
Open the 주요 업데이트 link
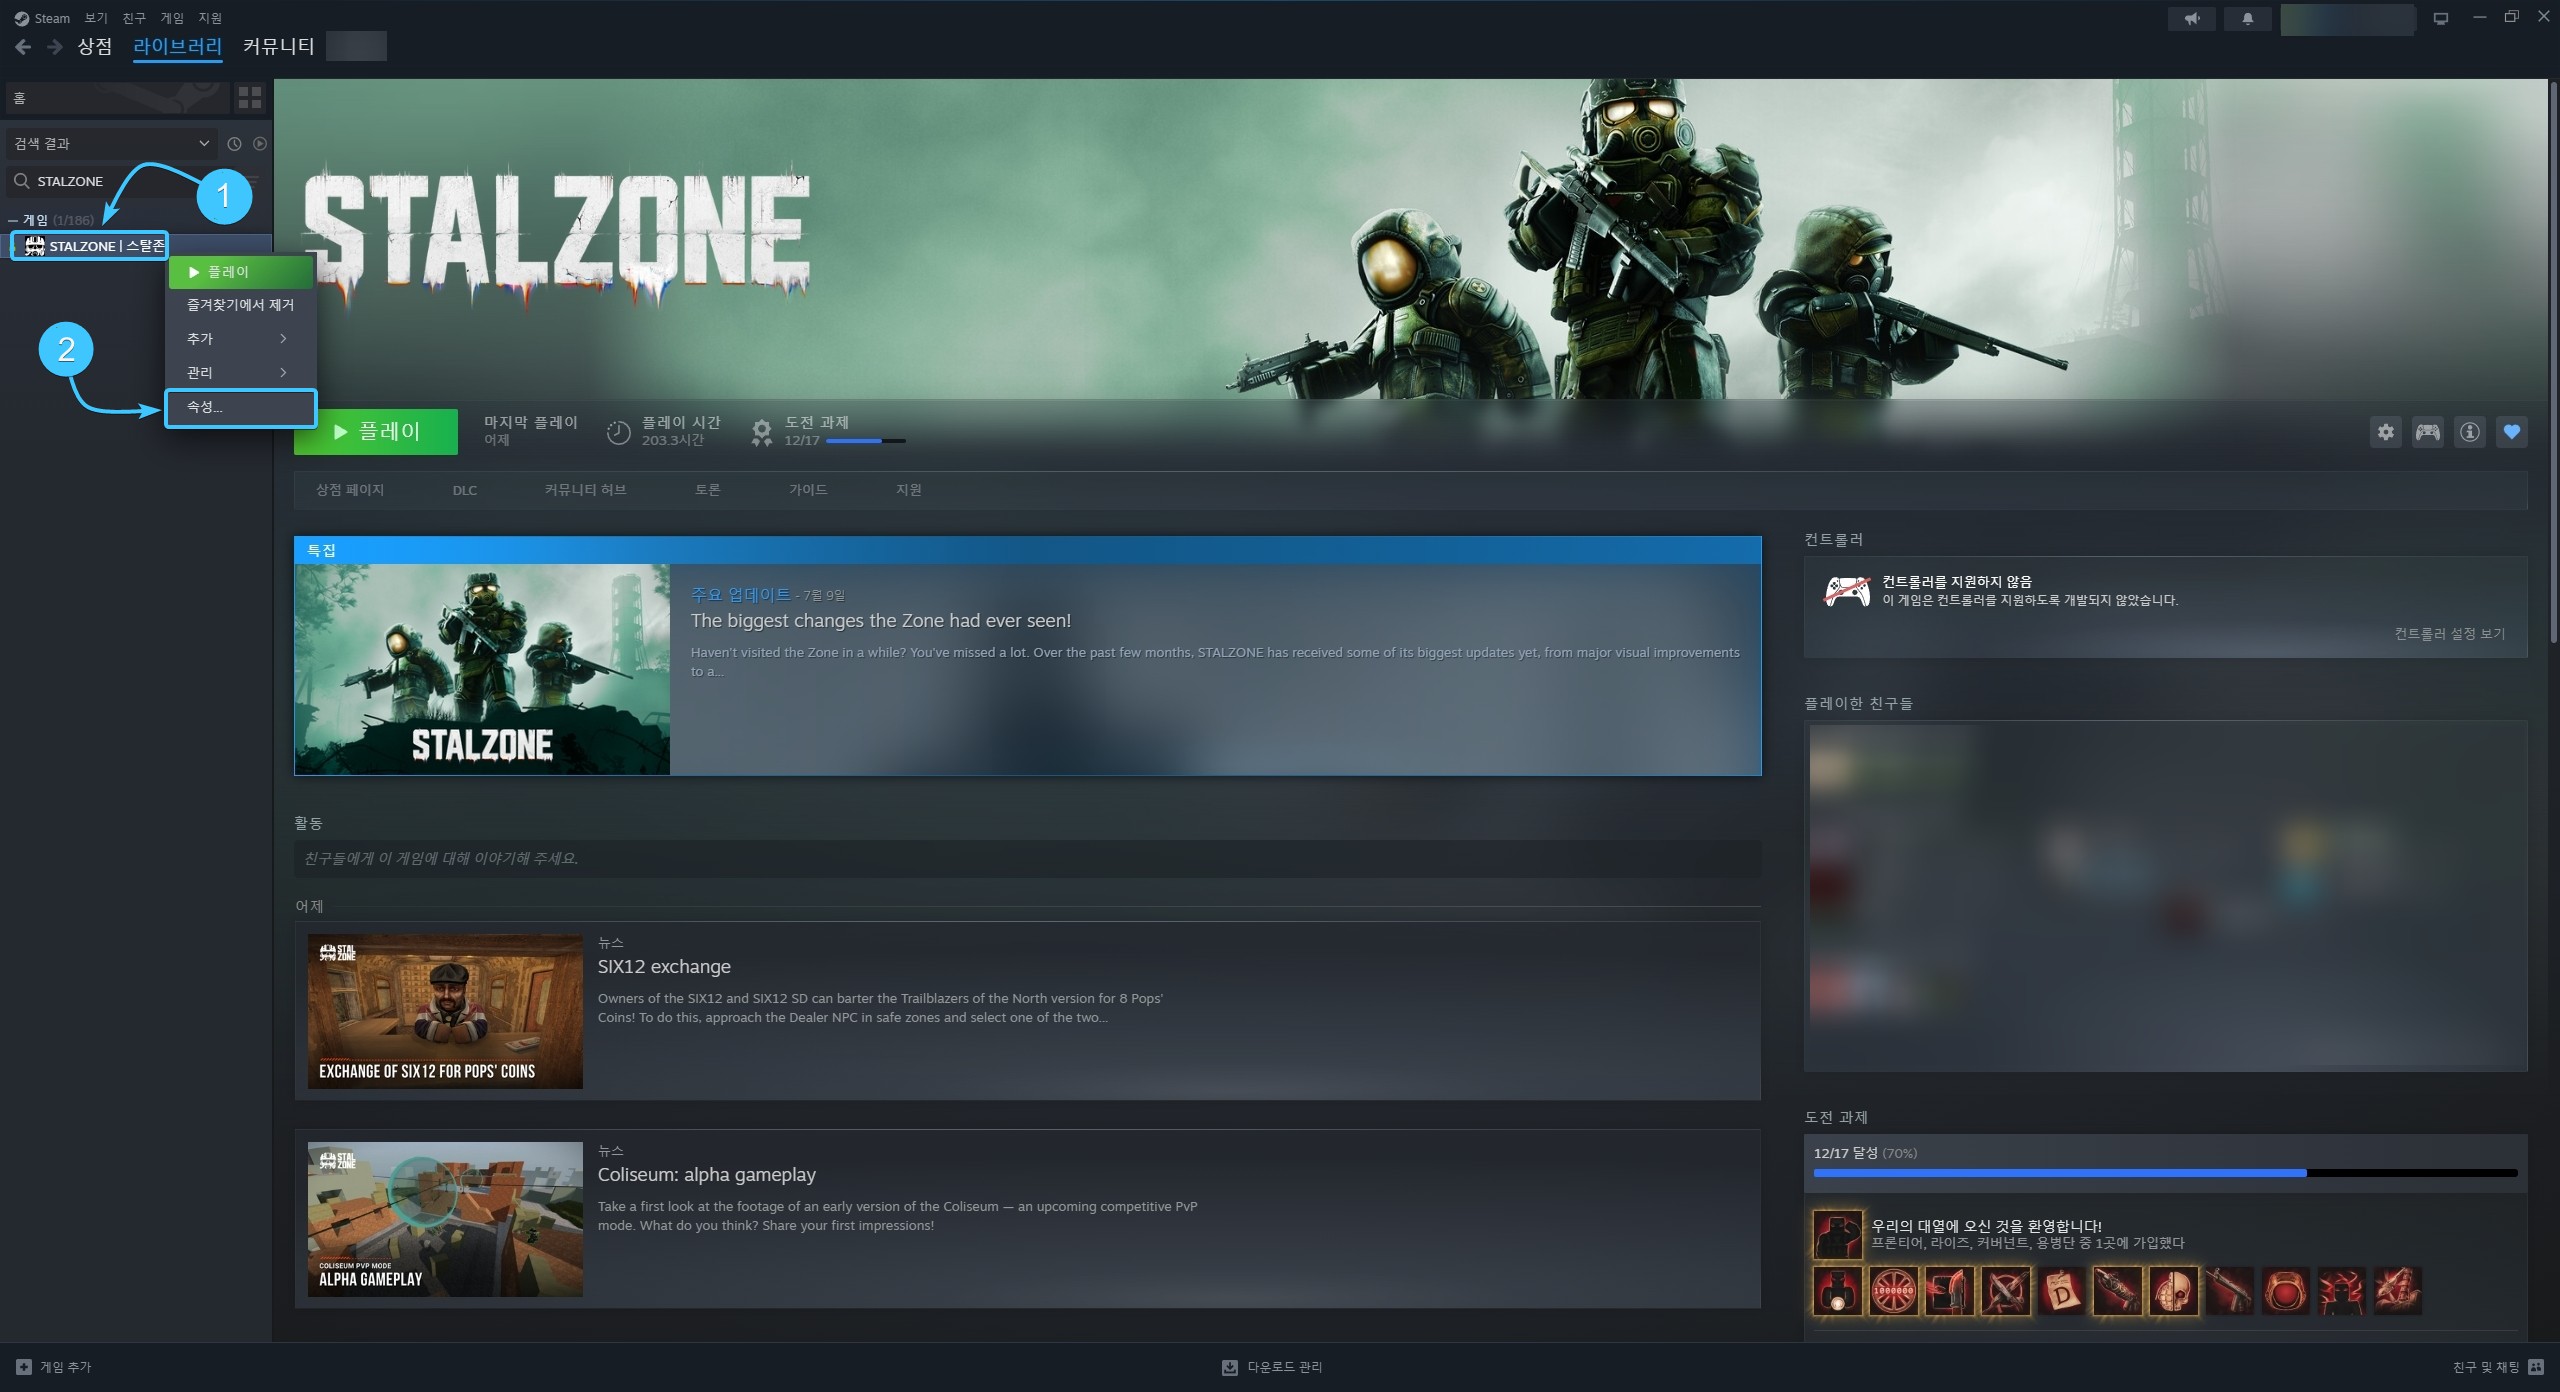coord(740,595)
